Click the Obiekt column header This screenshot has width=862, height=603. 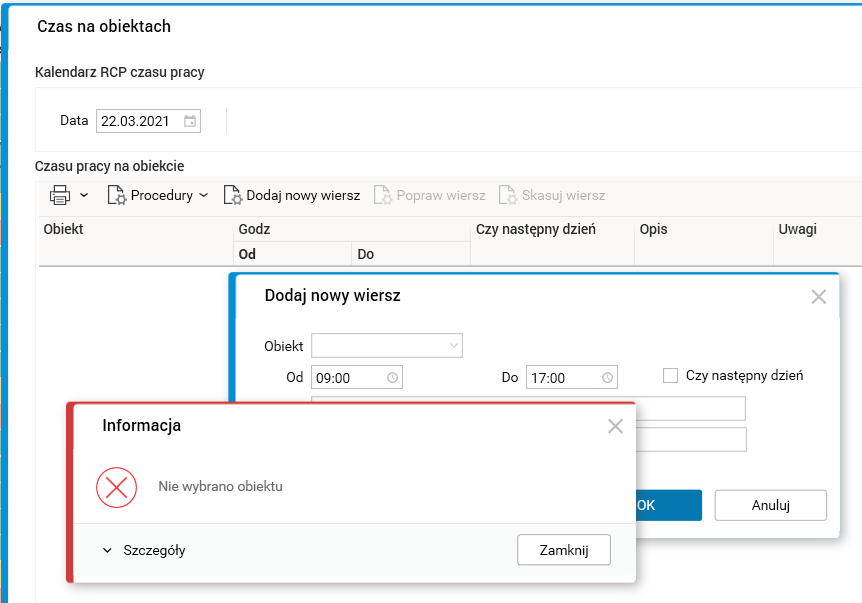[63, 229]
